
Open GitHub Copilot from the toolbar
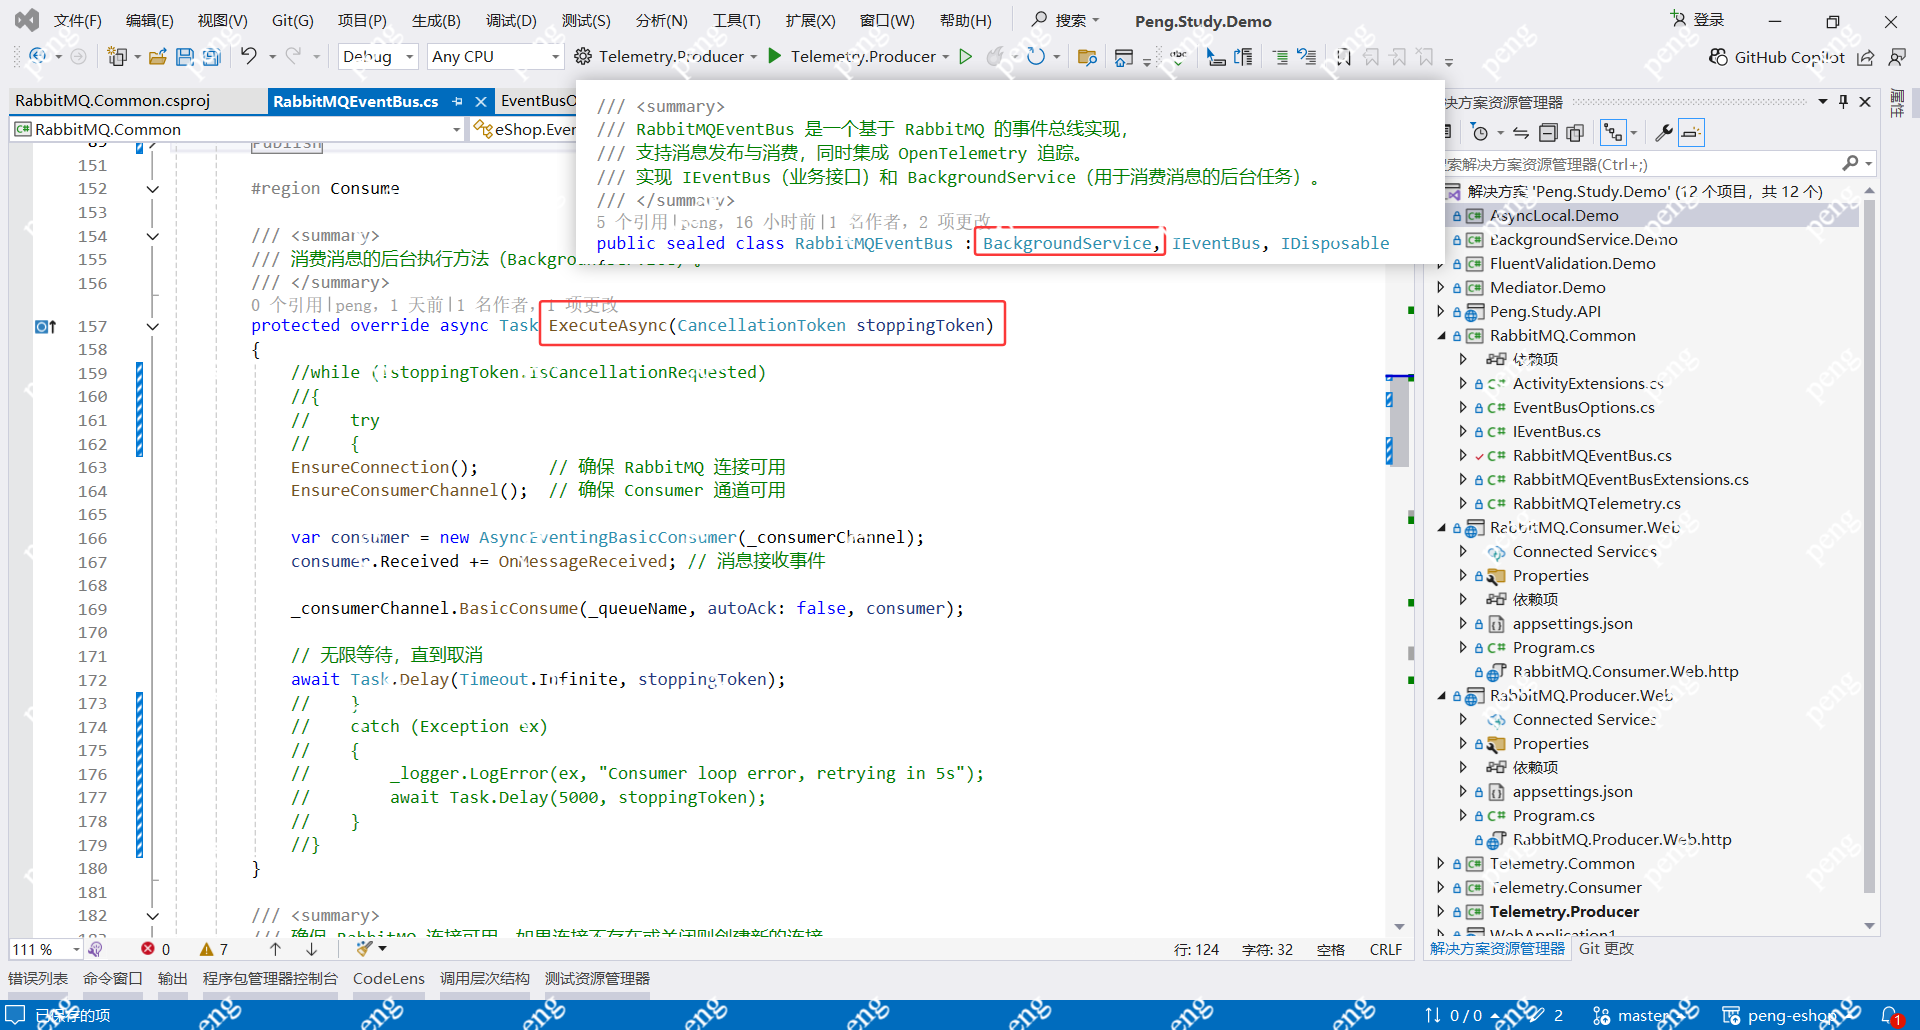(x=1777, y=57)
